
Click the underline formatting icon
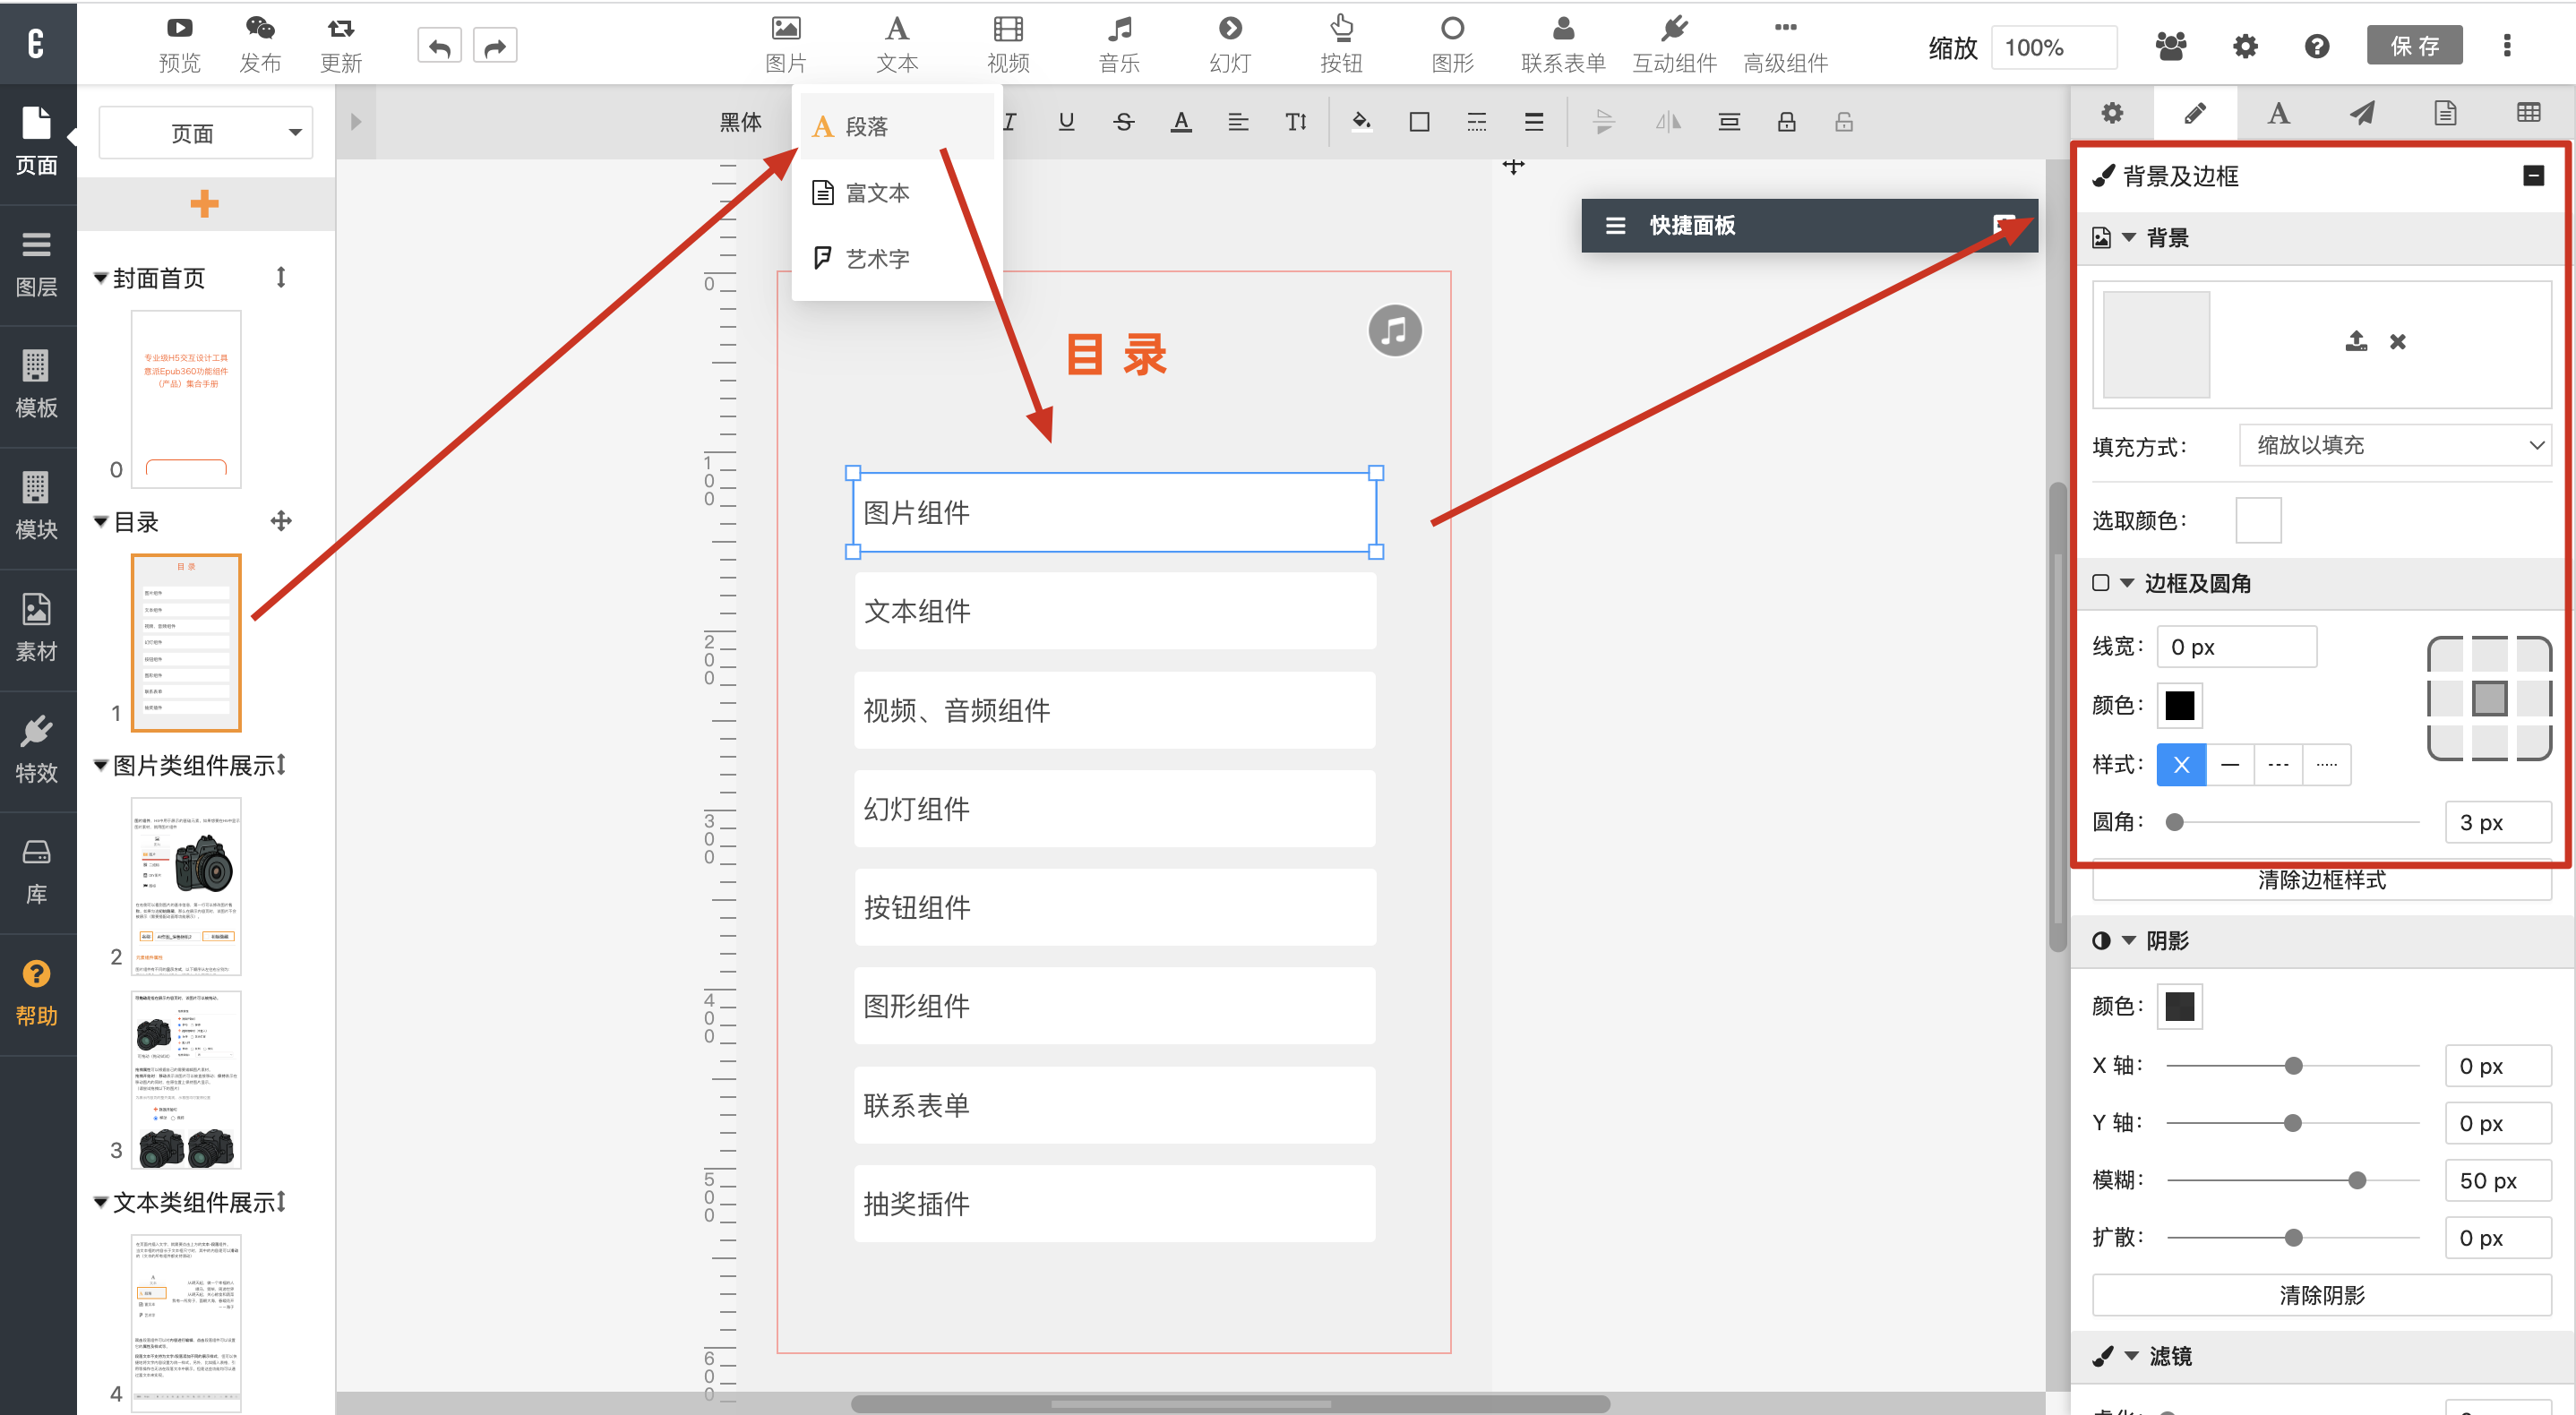(1066, 122)
